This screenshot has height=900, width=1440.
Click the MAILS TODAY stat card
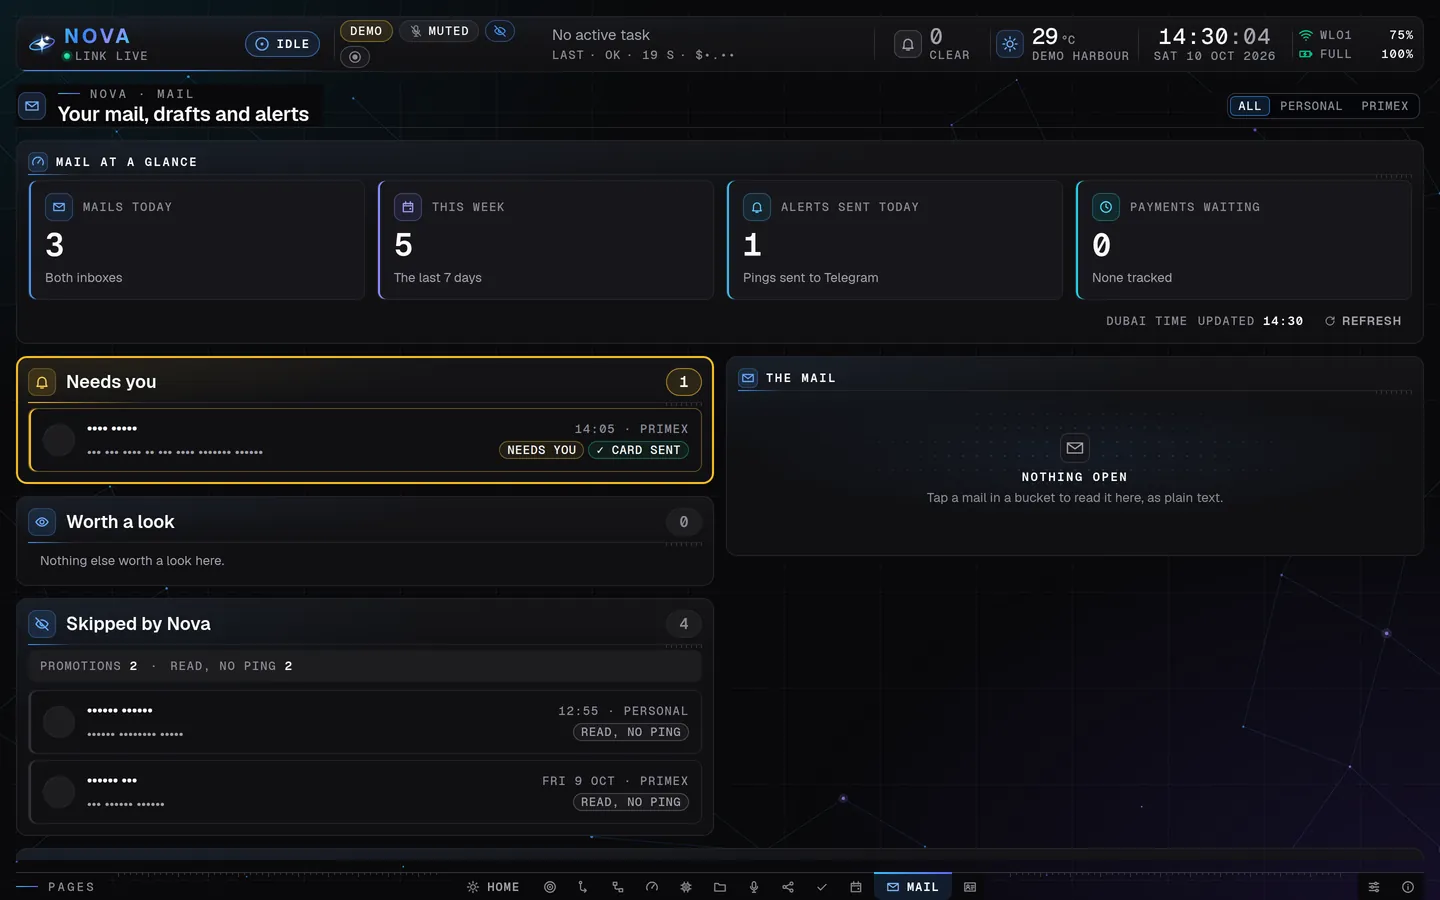pyautogui.click(x=197, y=240)
